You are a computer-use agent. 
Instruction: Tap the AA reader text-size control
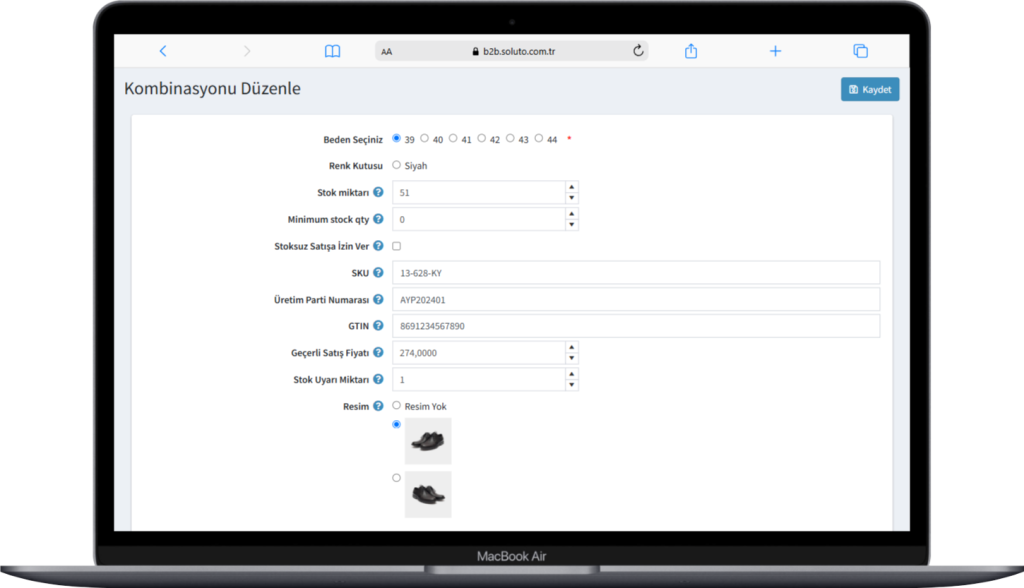click(x=387, y=52)
